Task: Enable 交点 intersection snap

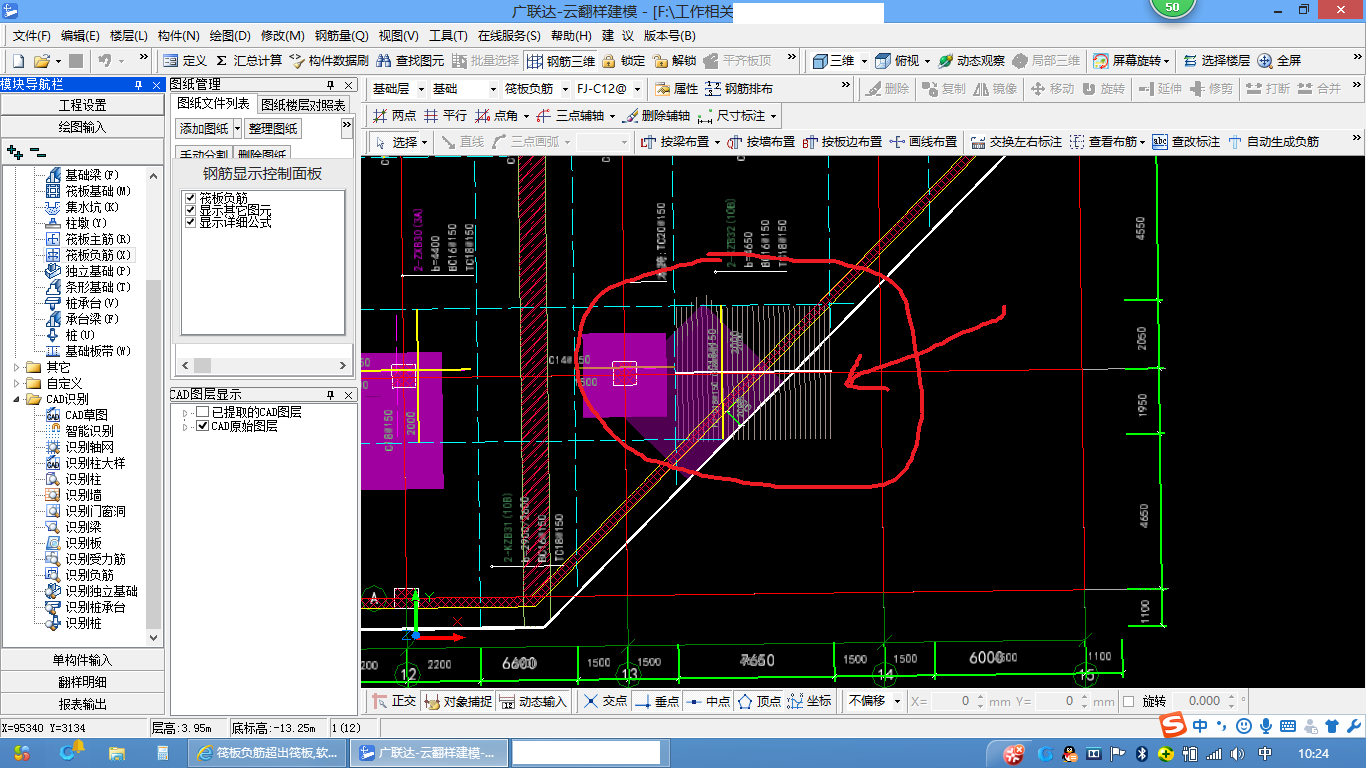Action: coord(606,701)
